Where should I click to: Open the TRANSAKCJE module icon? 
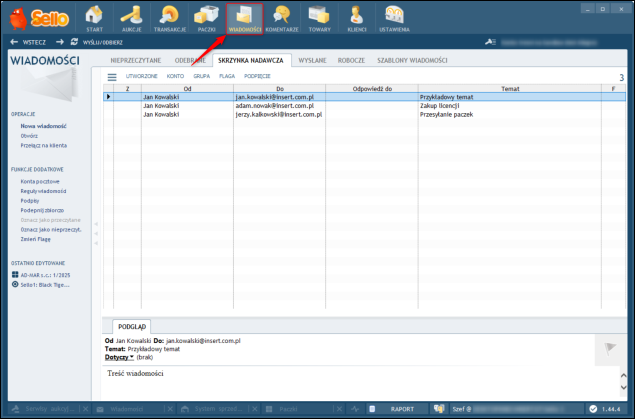click(x=170, y=19)
